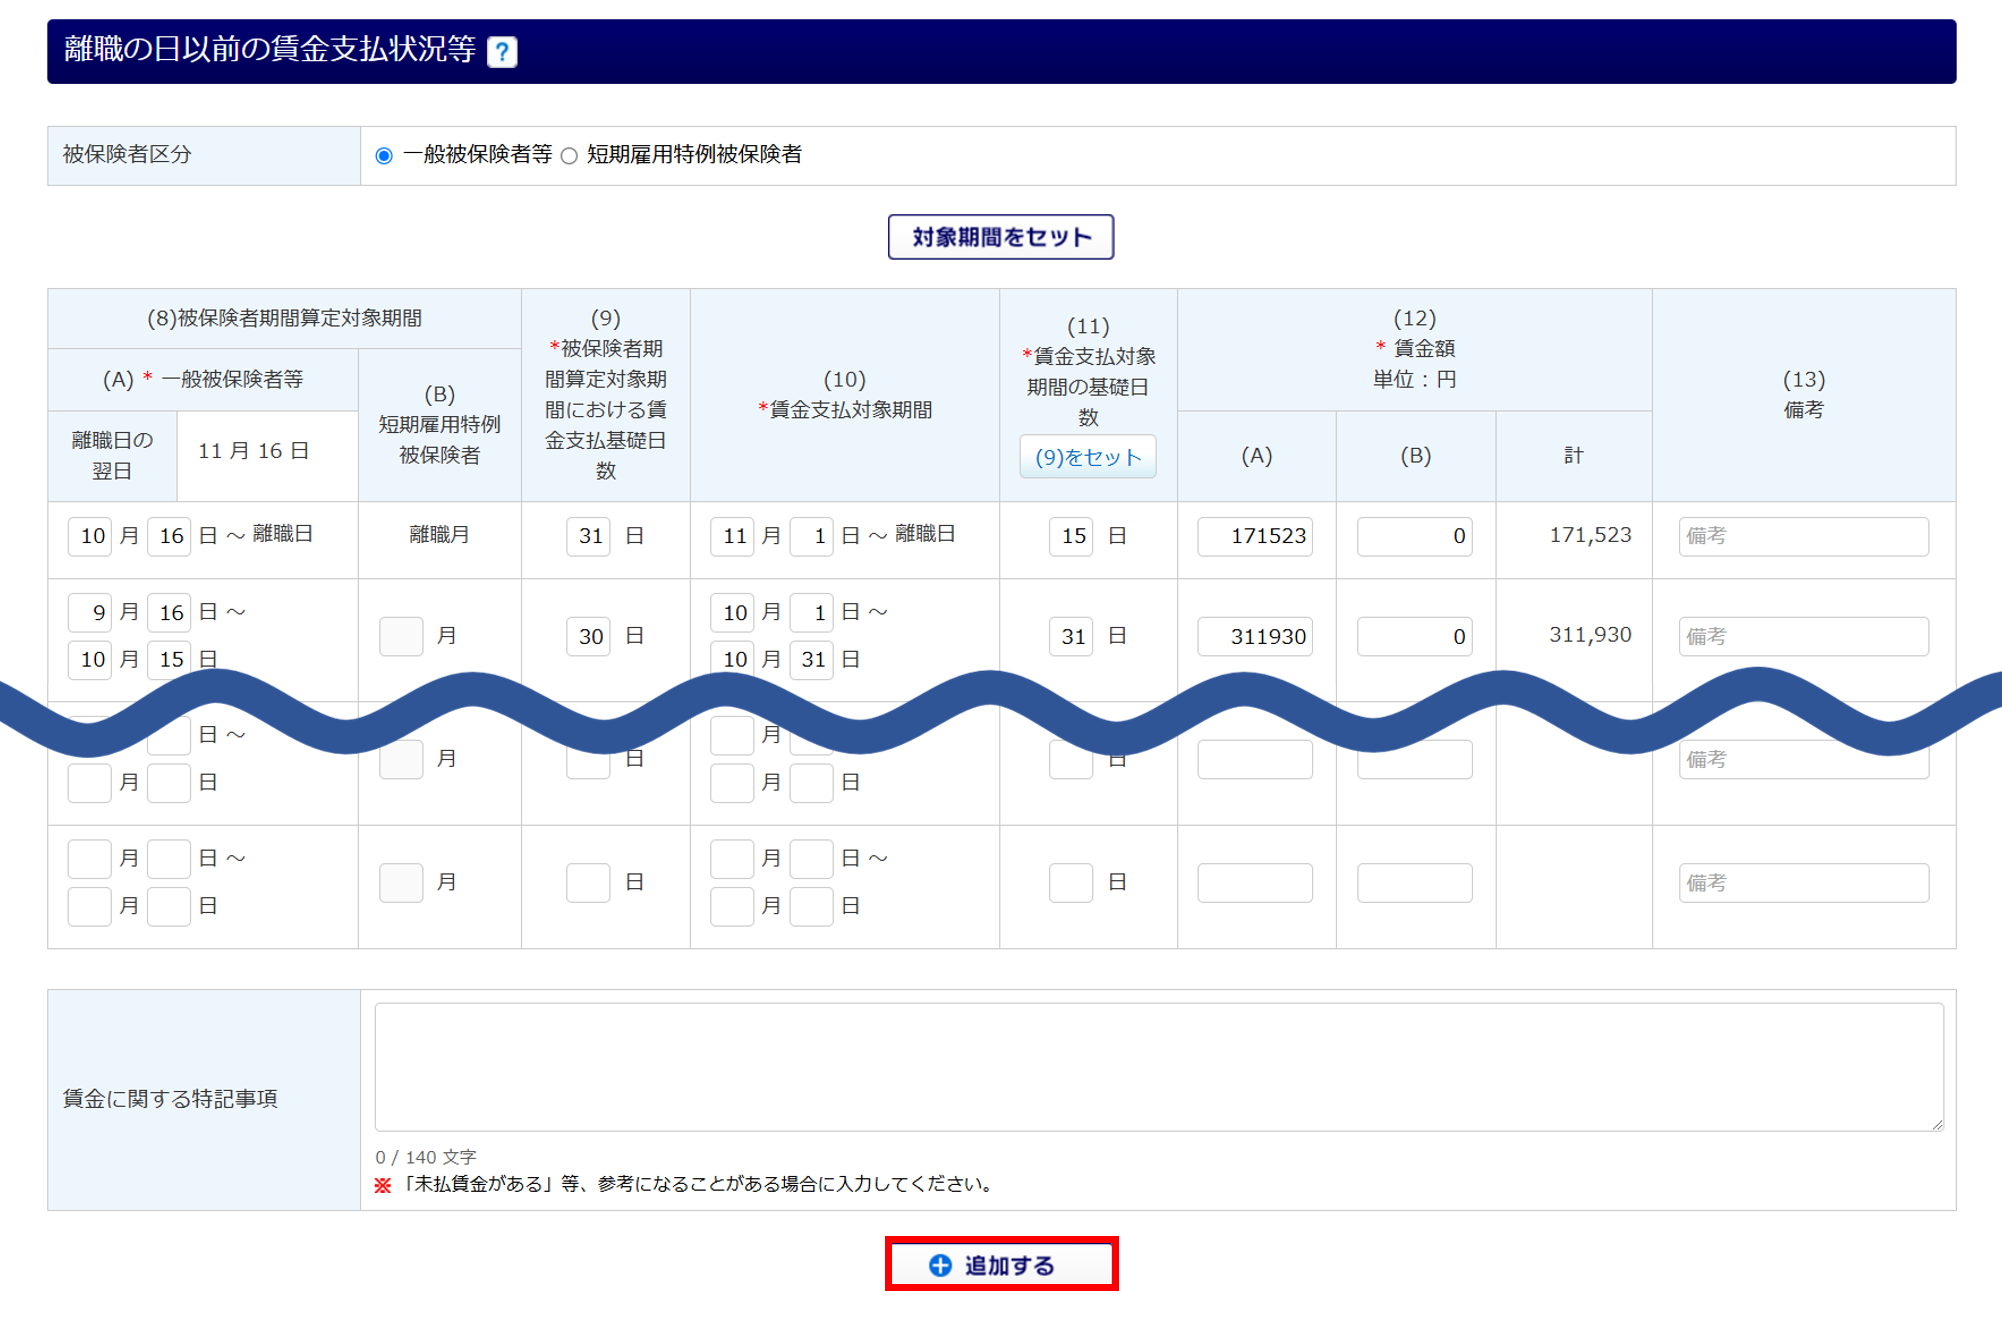Click last row empty wage (A) field
2002x1321 pixels.
tap(1255, 883)
